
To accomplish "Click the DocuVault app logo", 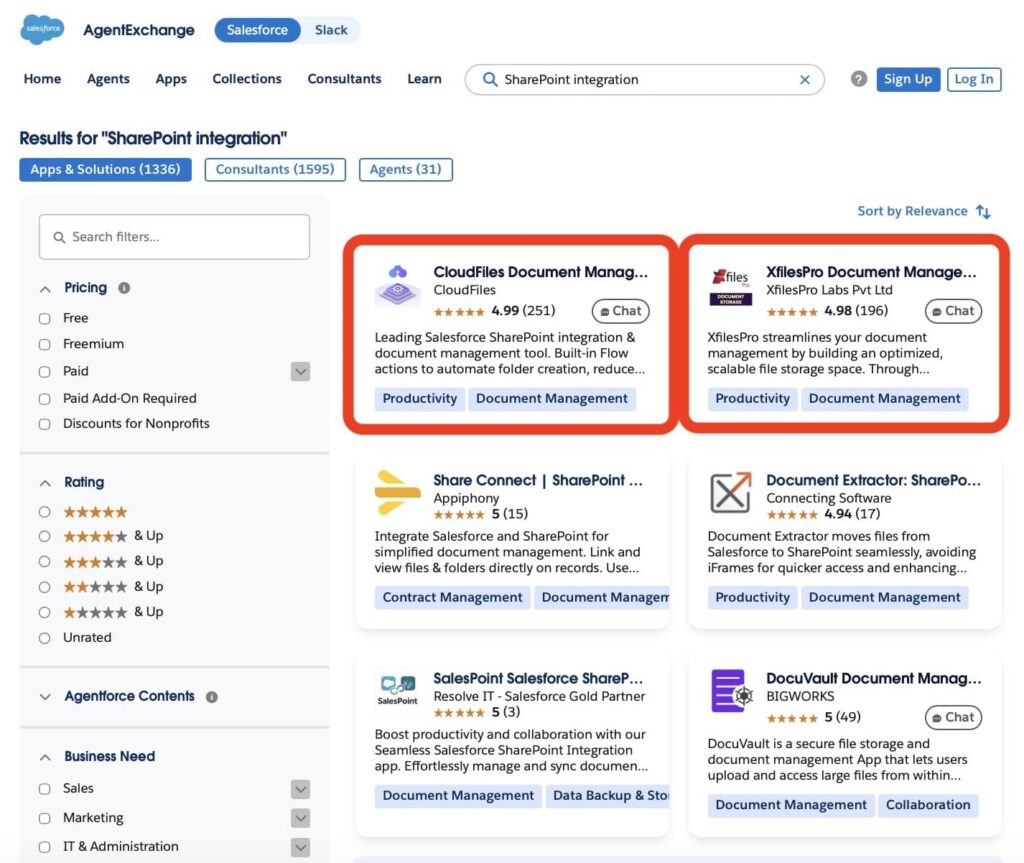I will 731,691.
